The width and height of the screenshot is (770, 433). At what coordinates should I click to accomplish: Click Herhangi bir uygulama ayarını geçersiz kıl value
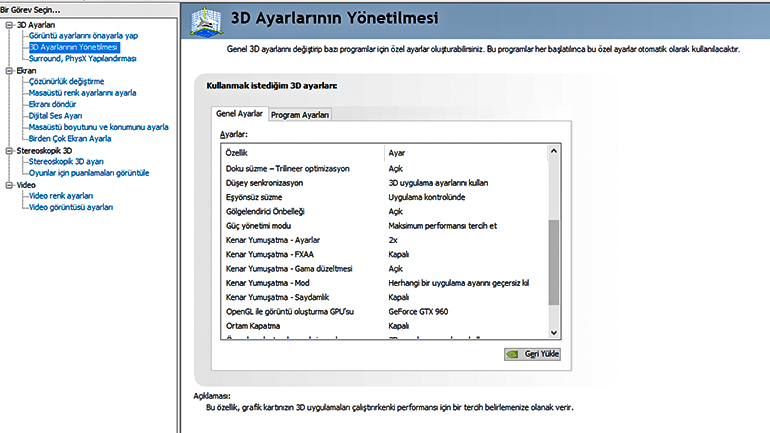pyautogui.click(x=458, y=283)
